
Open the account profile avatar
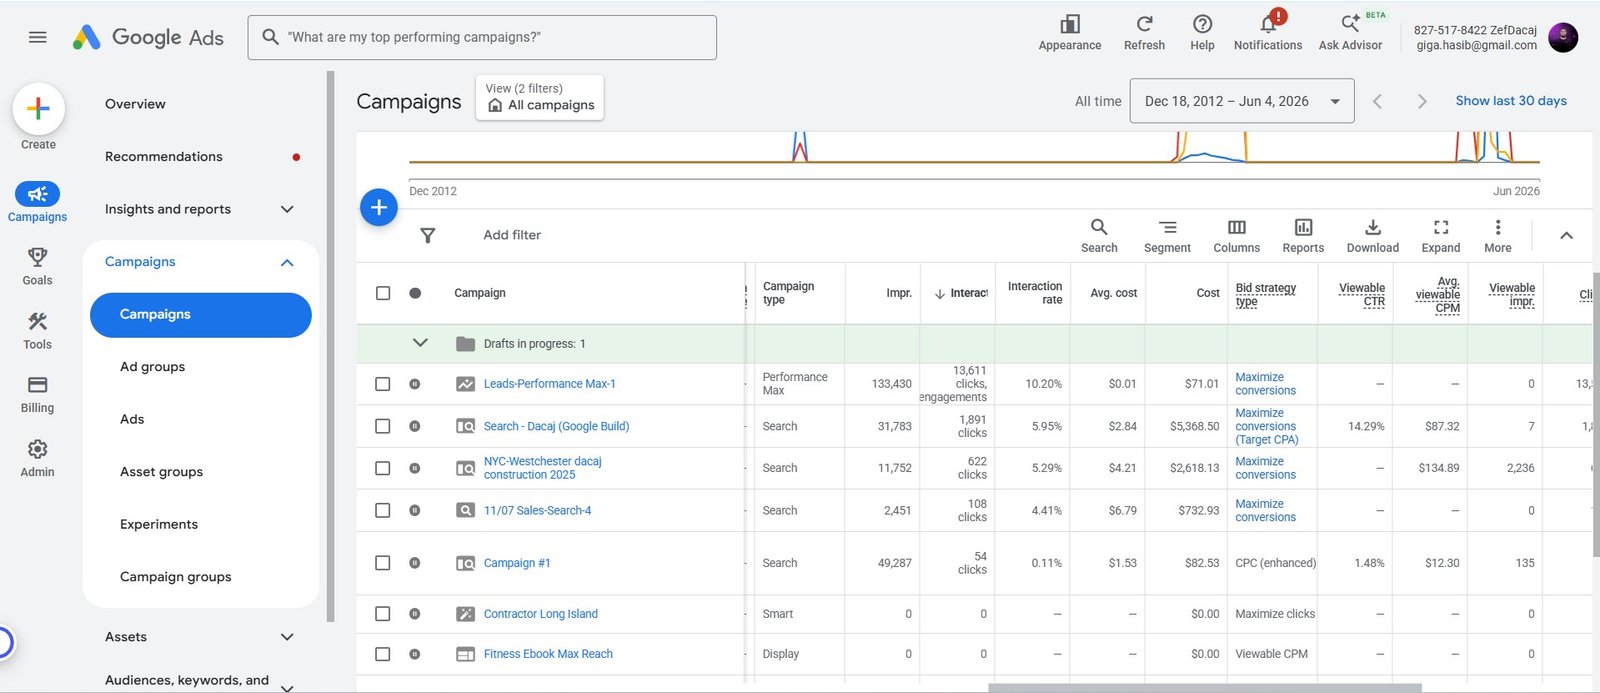[1562, 38]
